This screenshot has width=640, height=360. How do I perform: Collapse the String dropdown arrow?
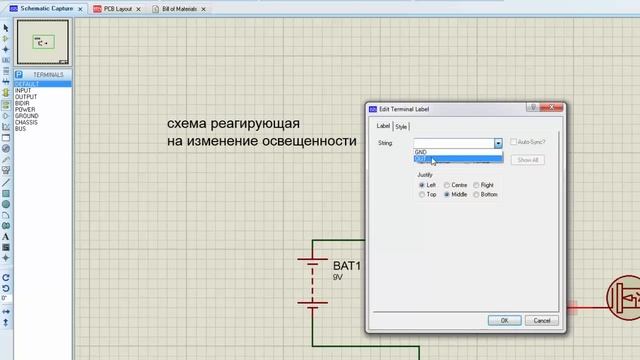pos(498,143)
